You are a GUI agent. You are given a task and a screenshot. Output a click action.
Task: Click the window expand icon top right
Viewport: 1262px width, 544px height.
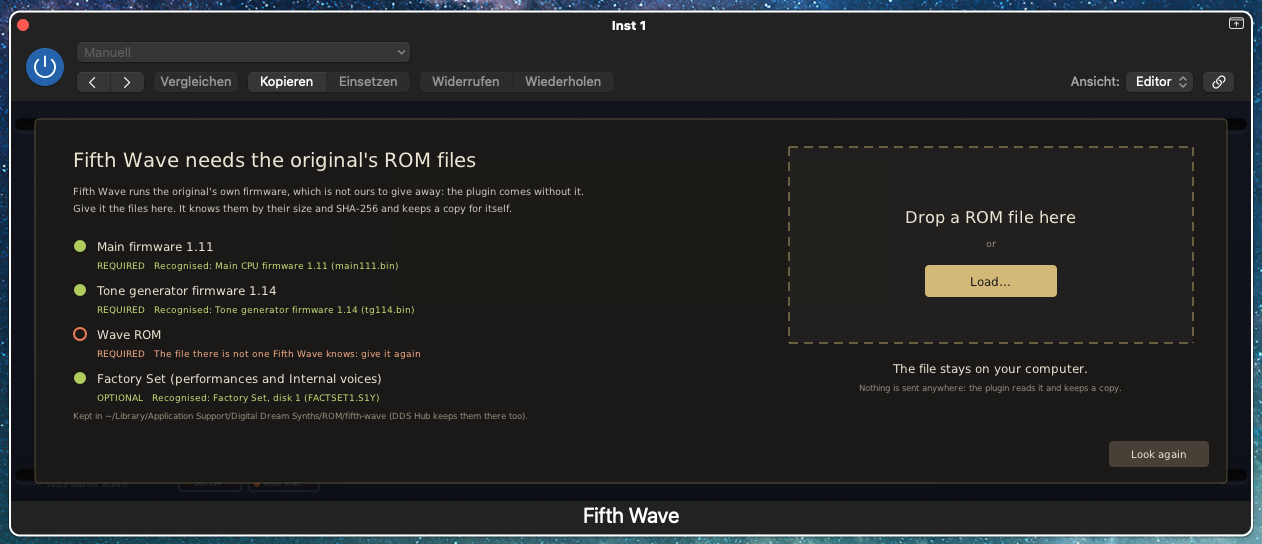[1236, 23]
